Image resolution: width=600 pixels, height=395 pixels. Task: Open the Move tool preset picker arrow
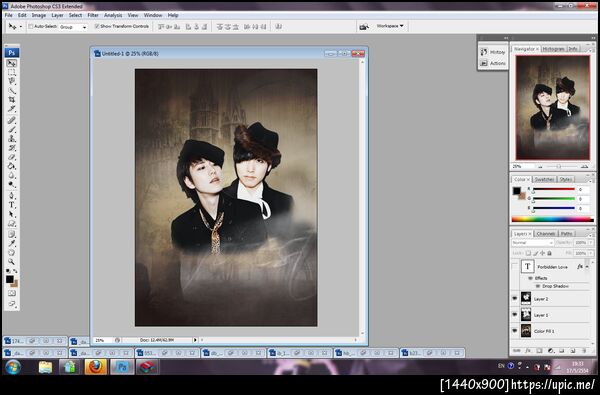coord(21,27)
